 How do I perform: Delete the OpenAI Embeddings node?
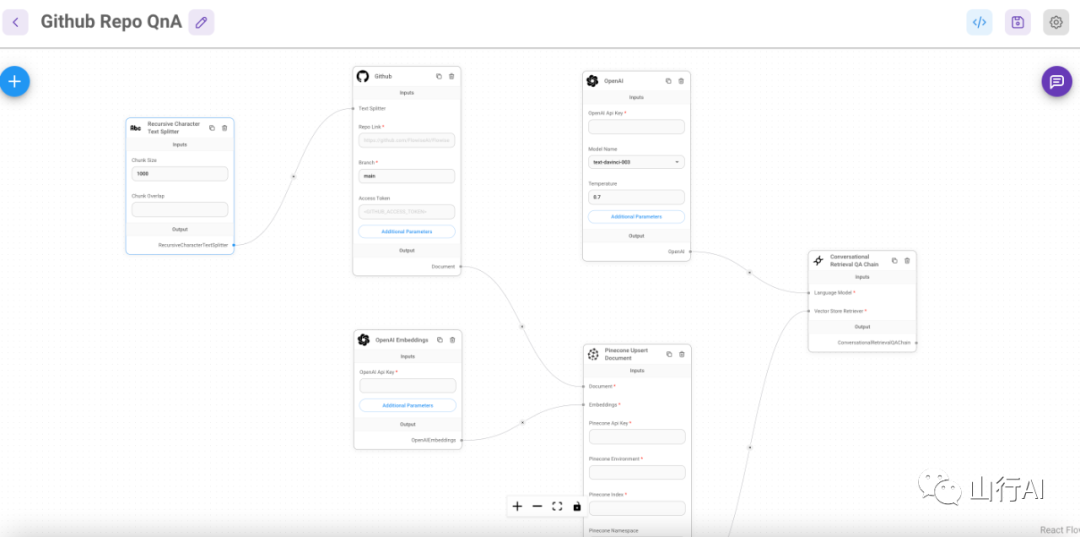453,339
